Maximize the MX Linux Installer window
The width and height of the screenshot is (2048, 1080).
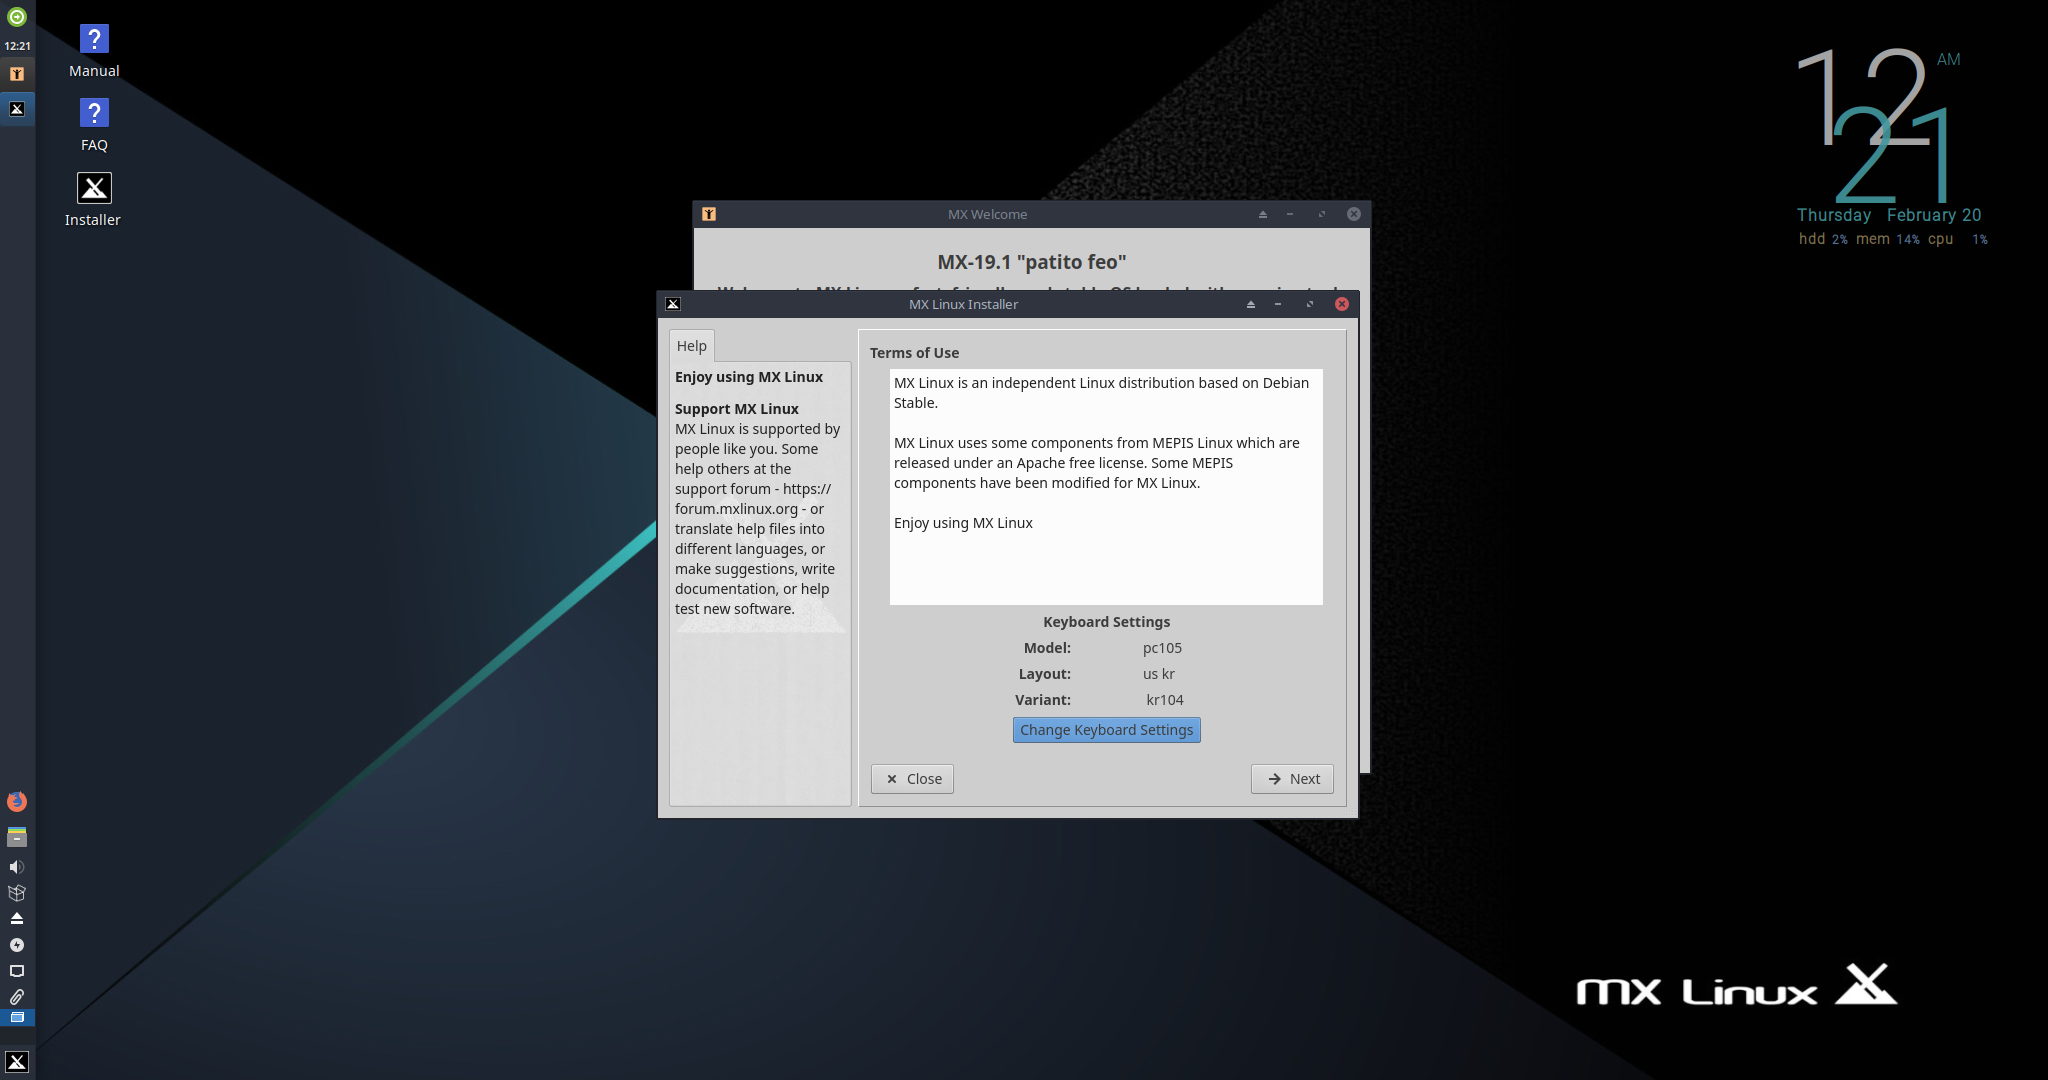1310,304
